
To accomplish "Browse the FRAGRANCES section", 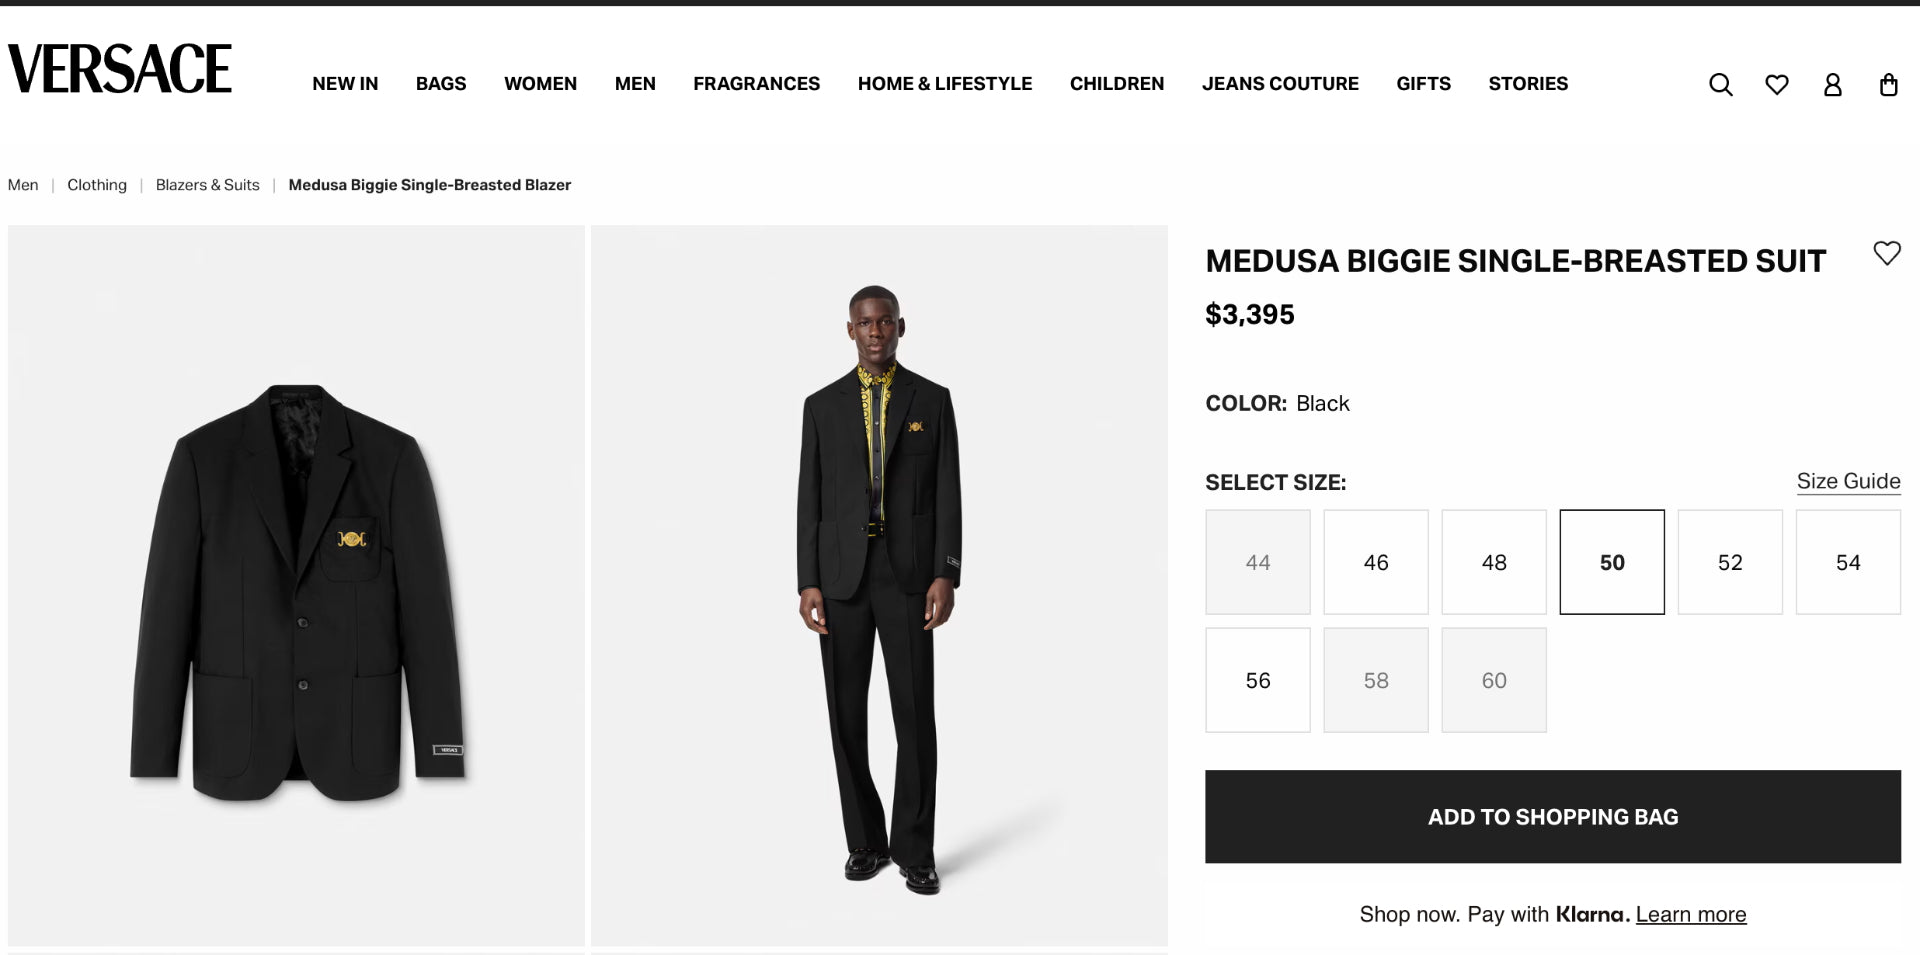I will coord(757,84).
